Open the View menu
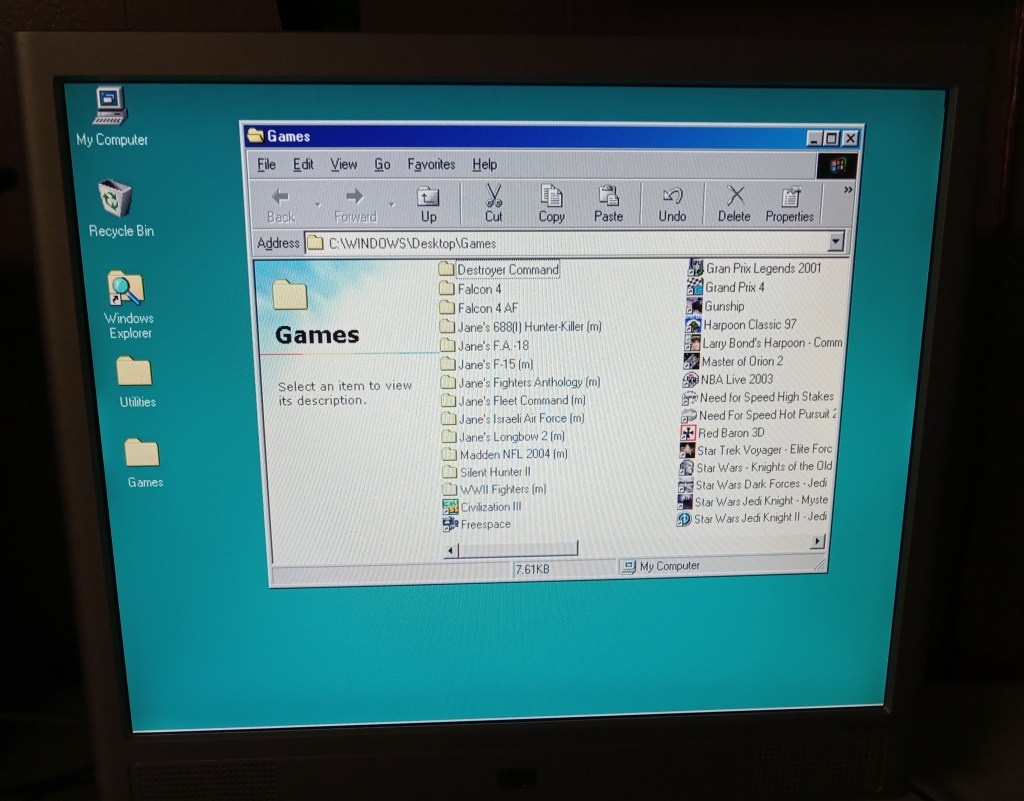This screenshot has width=1024, height=801. (344, 165)
